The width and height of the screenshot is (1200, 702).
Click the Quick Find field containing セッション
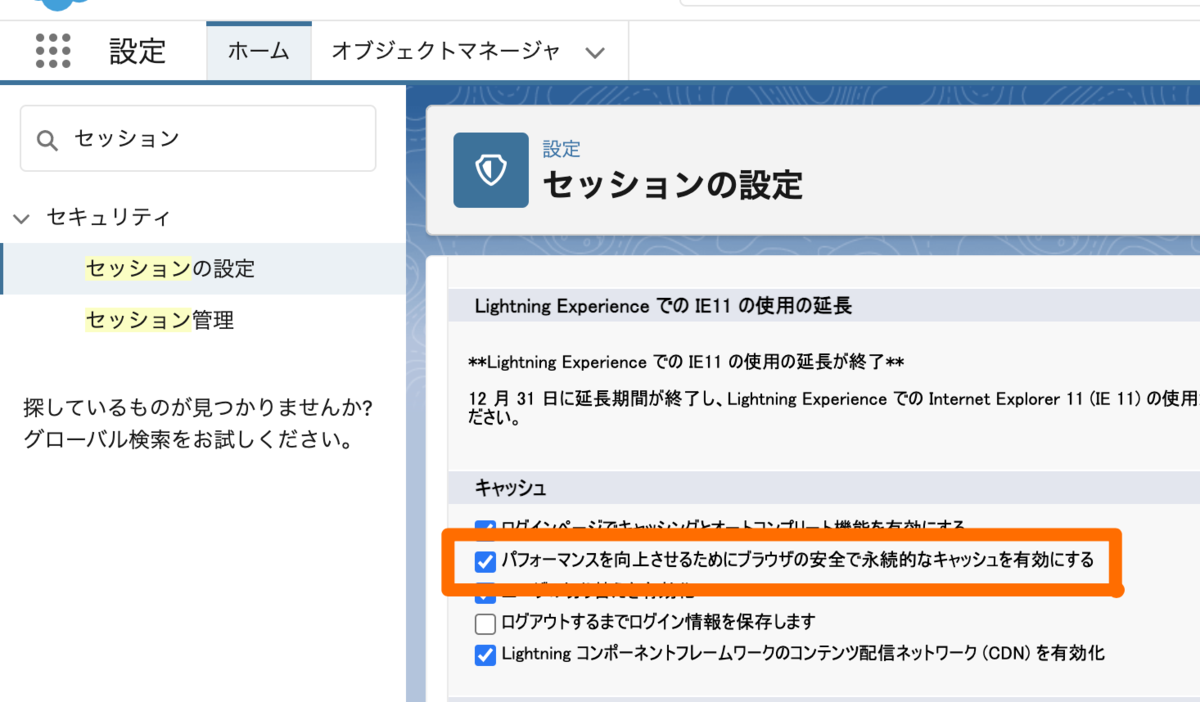[x=198, y=138]
